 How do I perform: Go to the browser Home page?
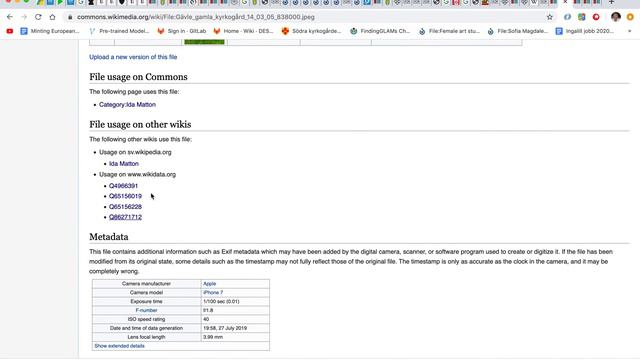click(x=52, y=17)
